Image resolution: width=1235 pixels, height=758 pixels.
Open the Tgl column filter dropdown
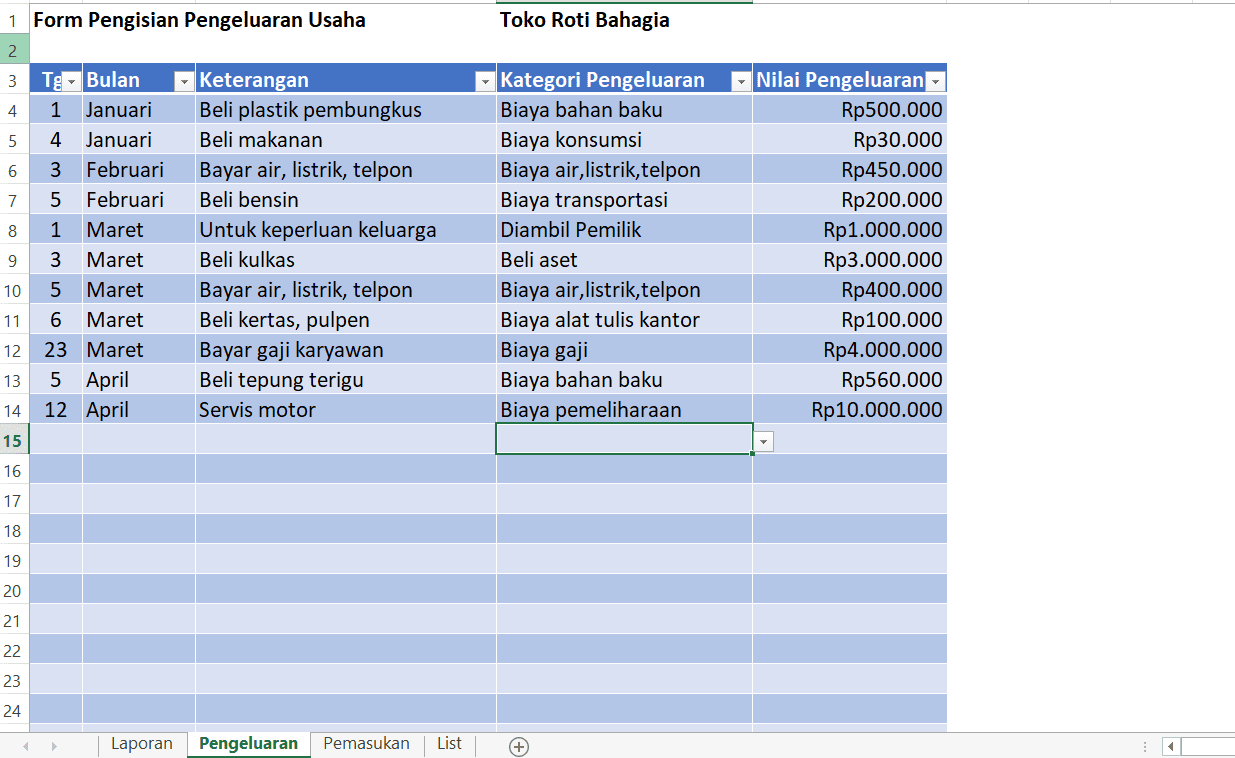(71, 81)
